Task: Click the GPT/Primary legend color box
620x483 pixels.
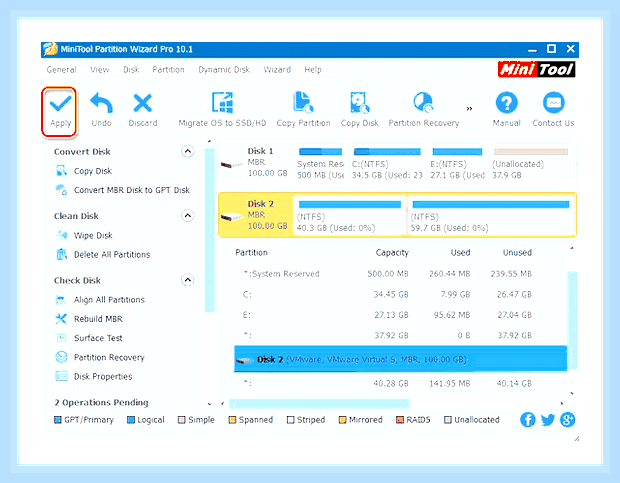Action: coord(58,420)
